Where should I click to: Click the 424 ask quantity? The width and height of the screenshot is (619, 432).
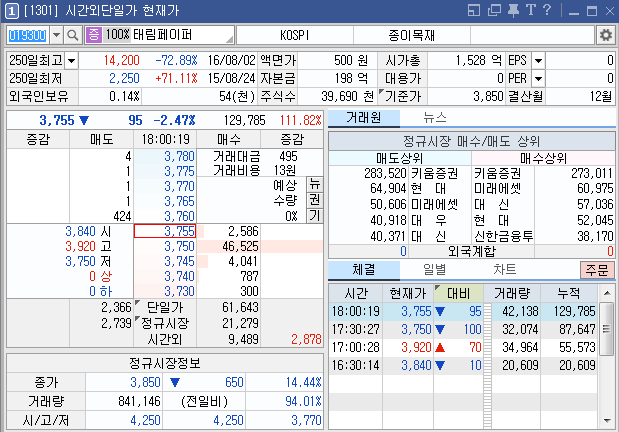point(122,216)
